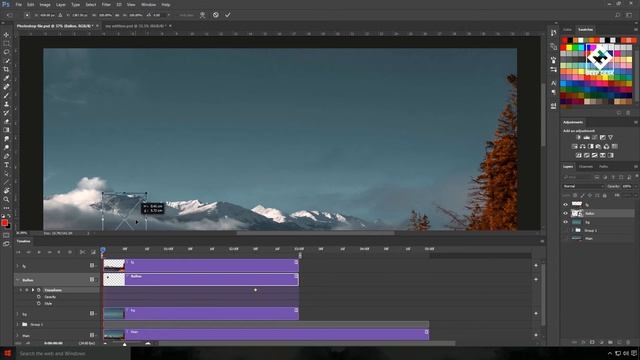Switch to warp mode icon
Viewport: 640px width, 360px height.
pyautogui.click(x=202, y=15)
